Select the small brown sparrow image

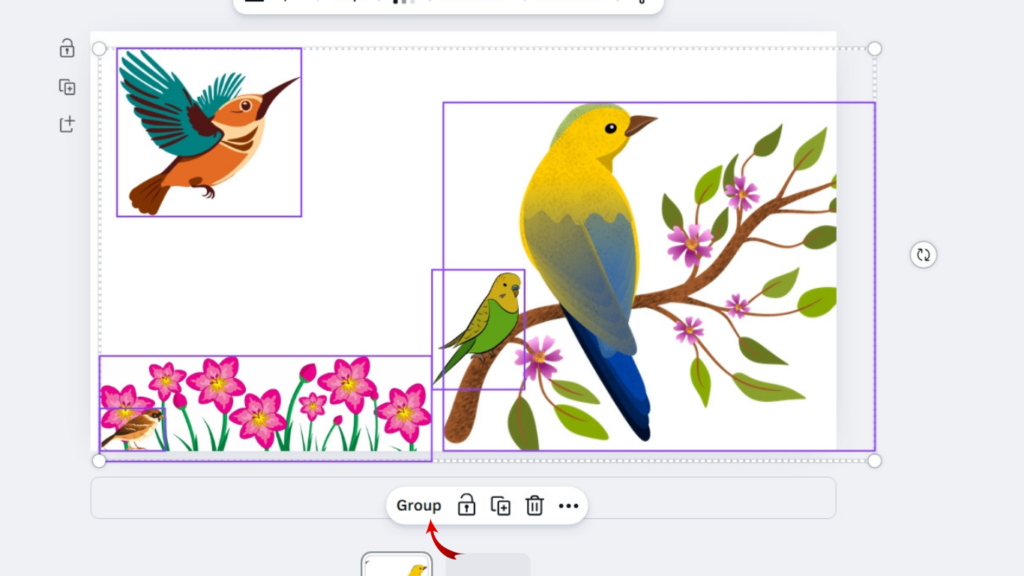(133, 429)
